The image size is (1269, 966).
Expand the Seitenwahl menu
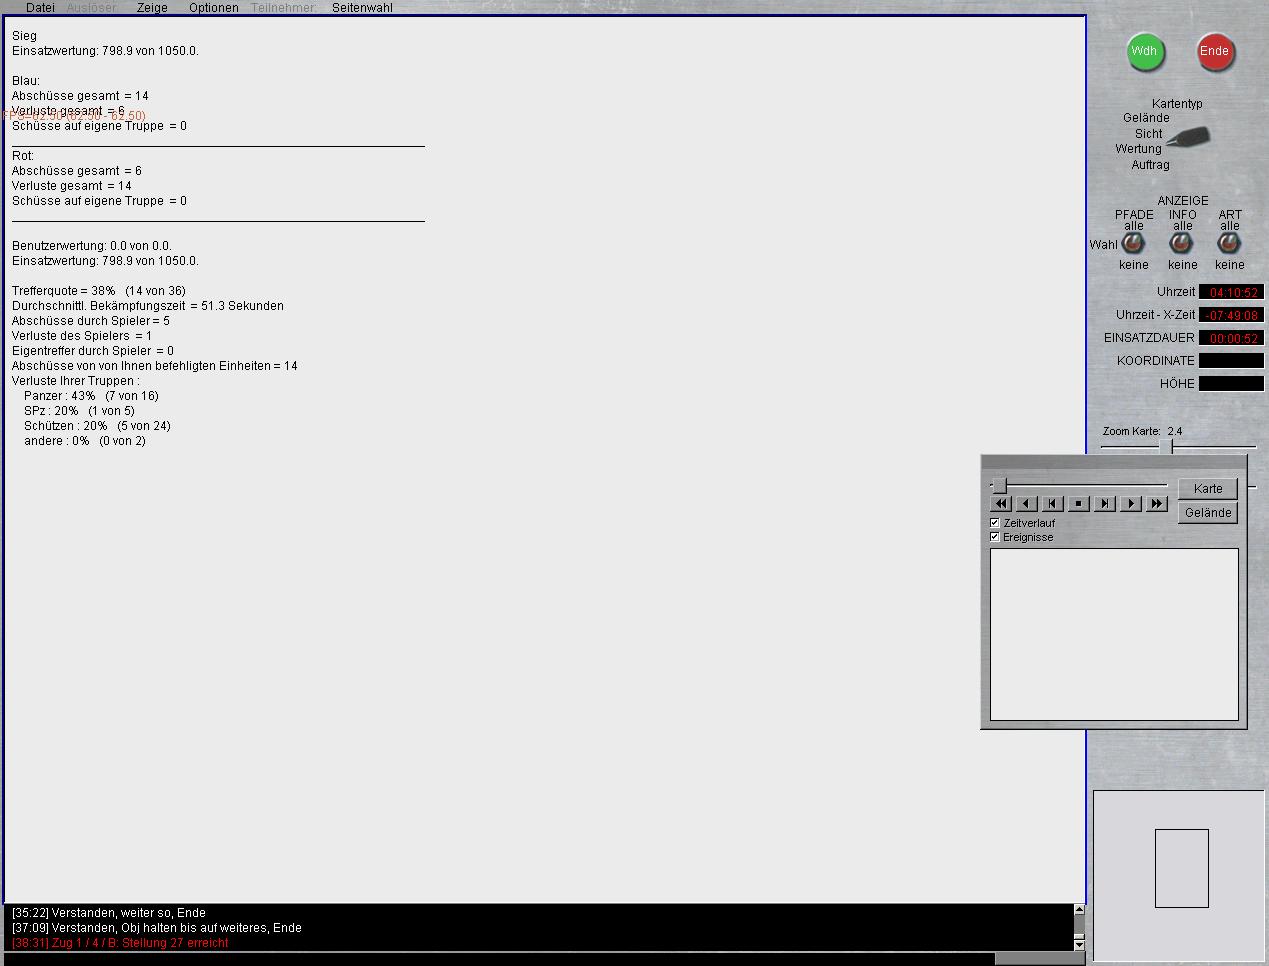[x=362, y=8]
